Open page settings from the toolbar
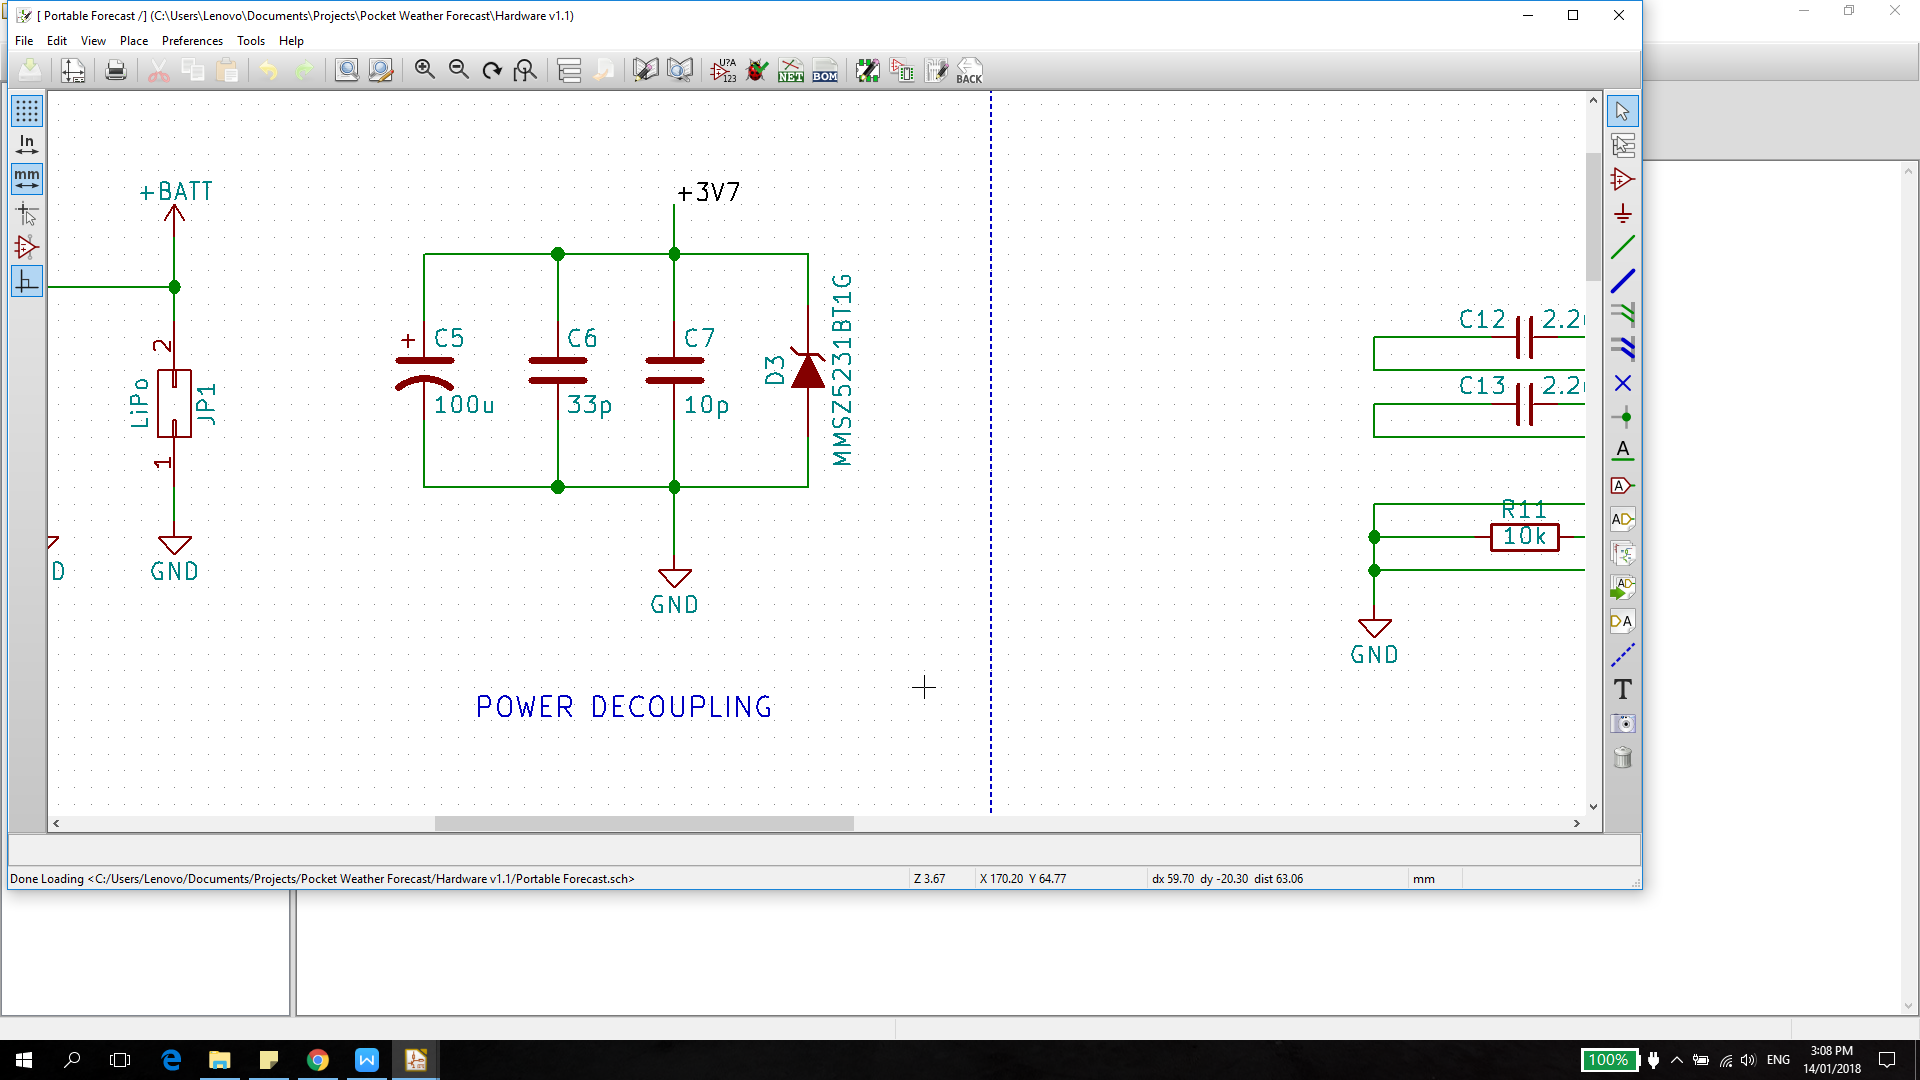This screenshot has height=1080, width=1920. click(73, 70)
